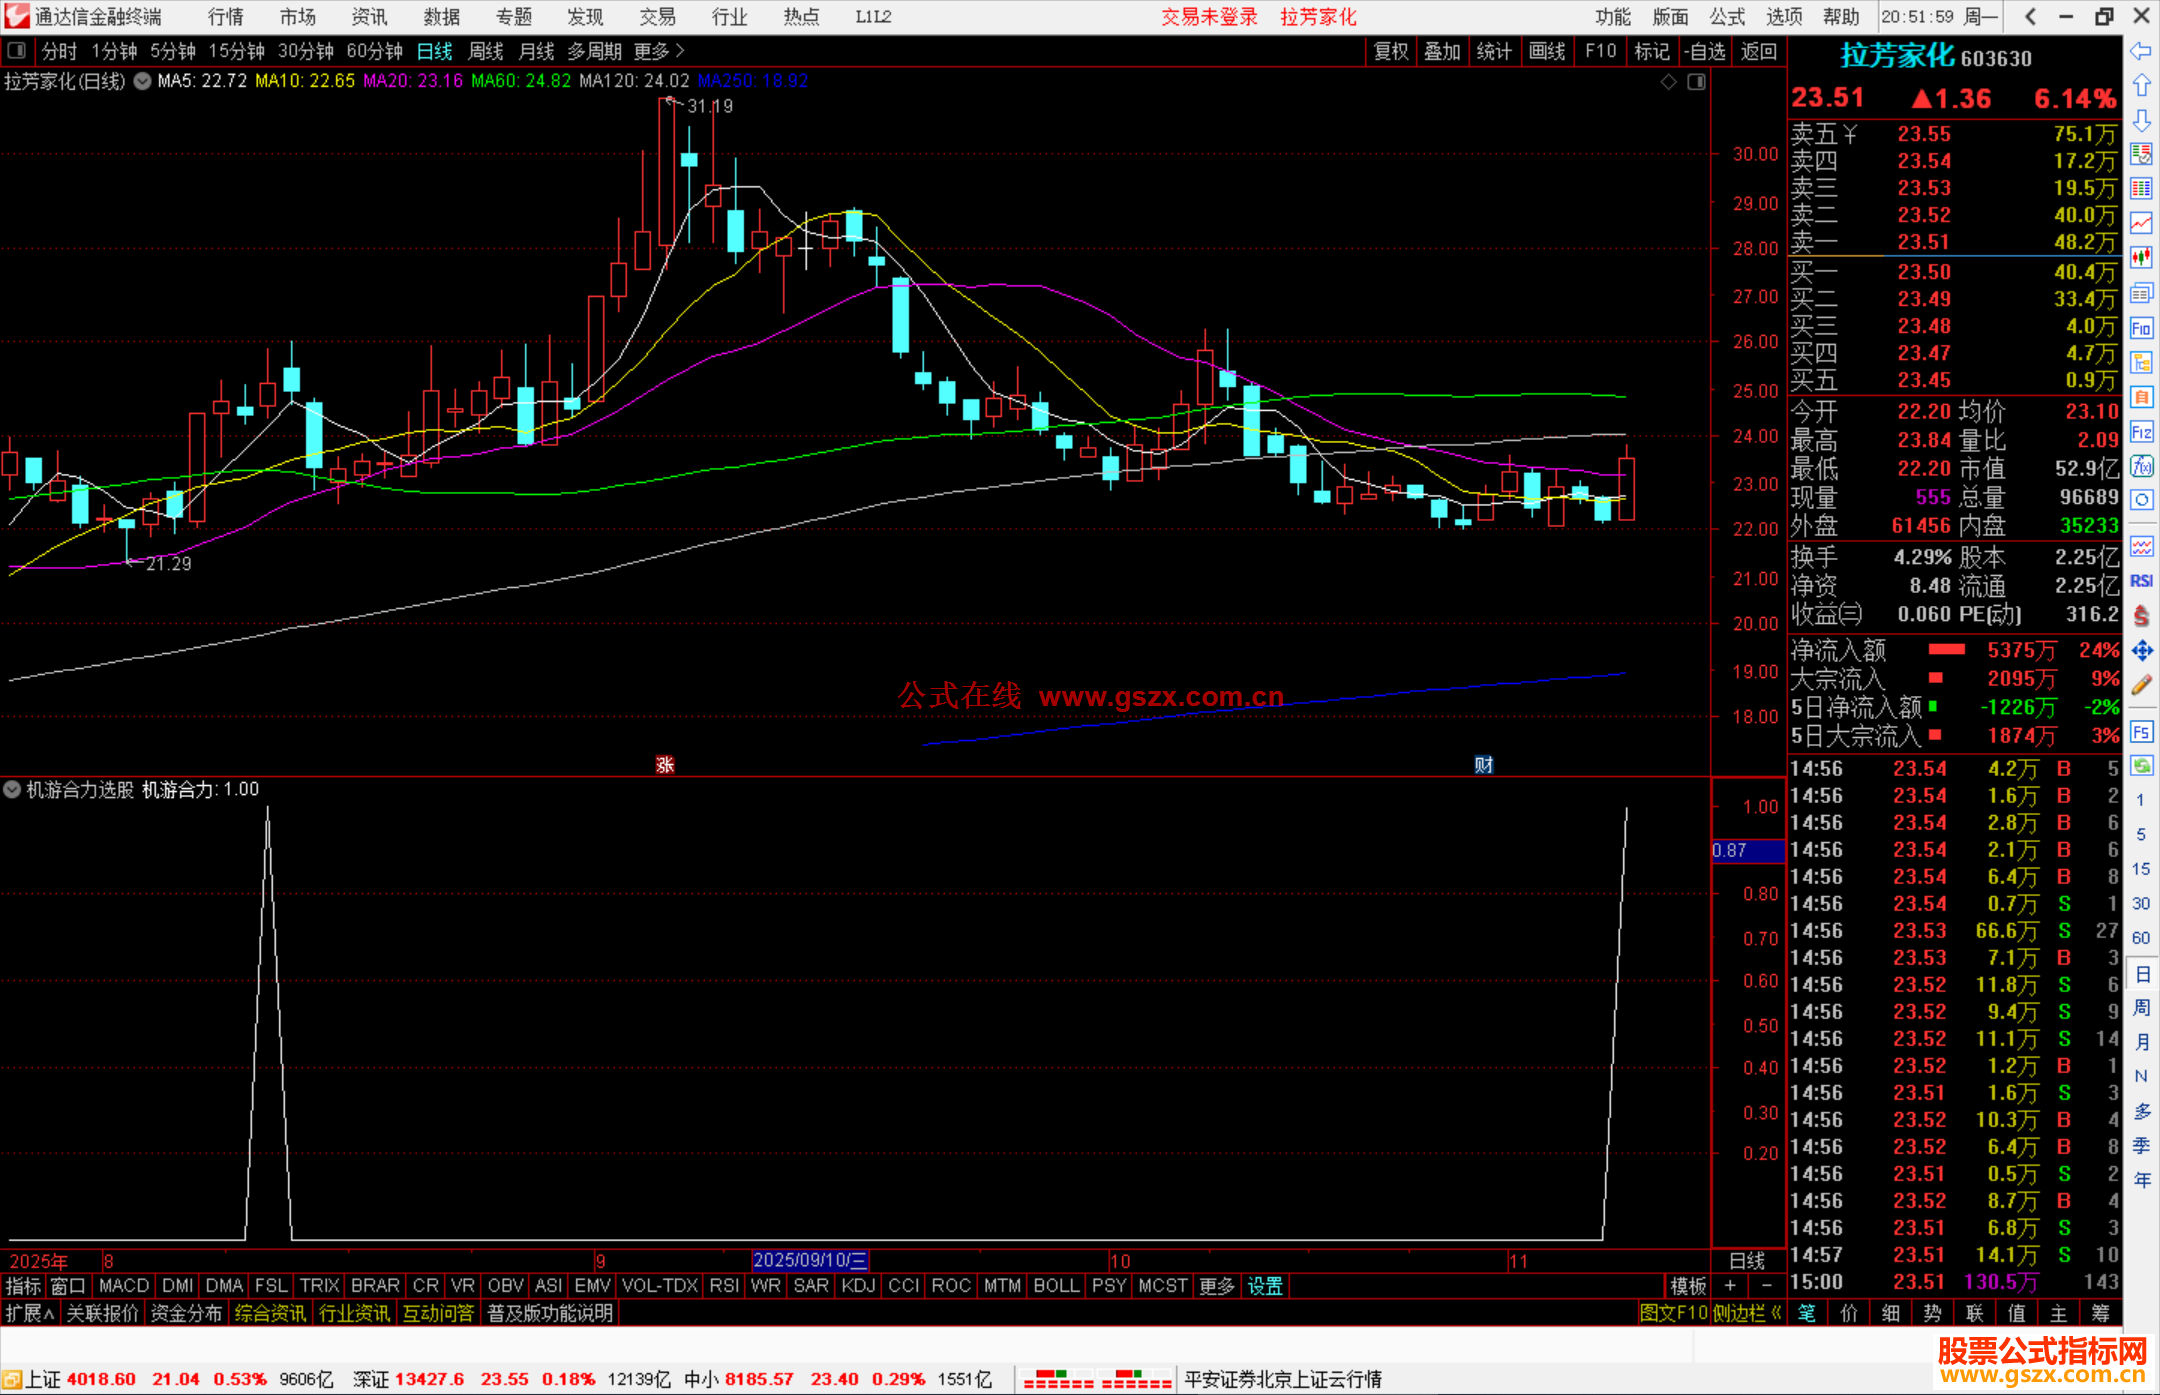Collapse the 侧边栏 sidebar
Image resolution: width=2160 pixels, height=1395 pixels.
coord(1746,1313)
